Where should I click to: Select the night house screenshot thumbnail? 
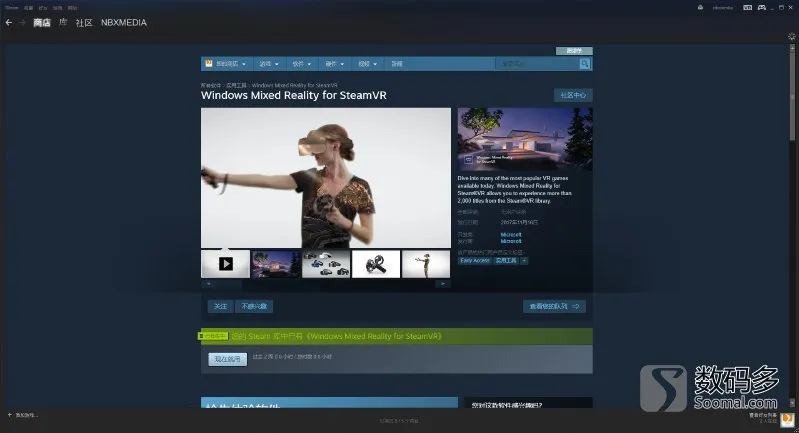[276, 264]
